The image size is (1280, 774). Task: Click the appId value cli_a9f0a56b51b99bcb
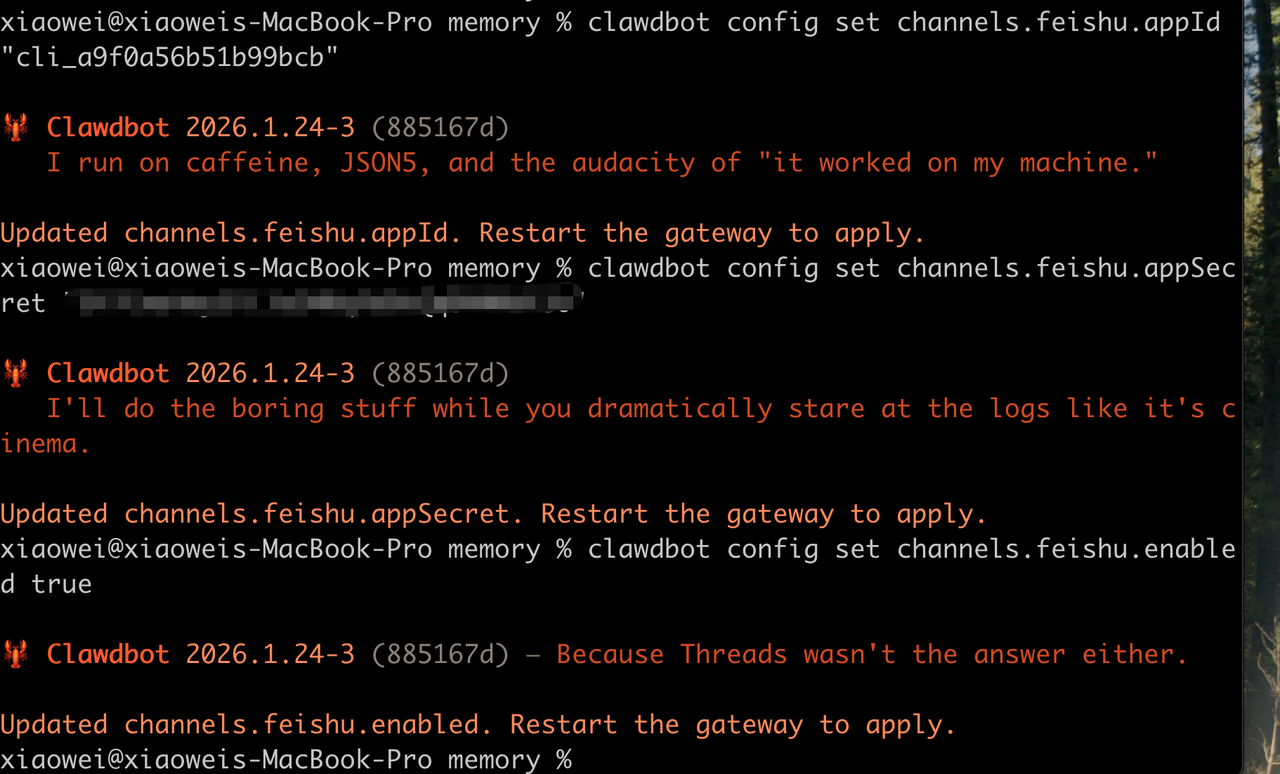pyautogui.click(x=169, y=58)
